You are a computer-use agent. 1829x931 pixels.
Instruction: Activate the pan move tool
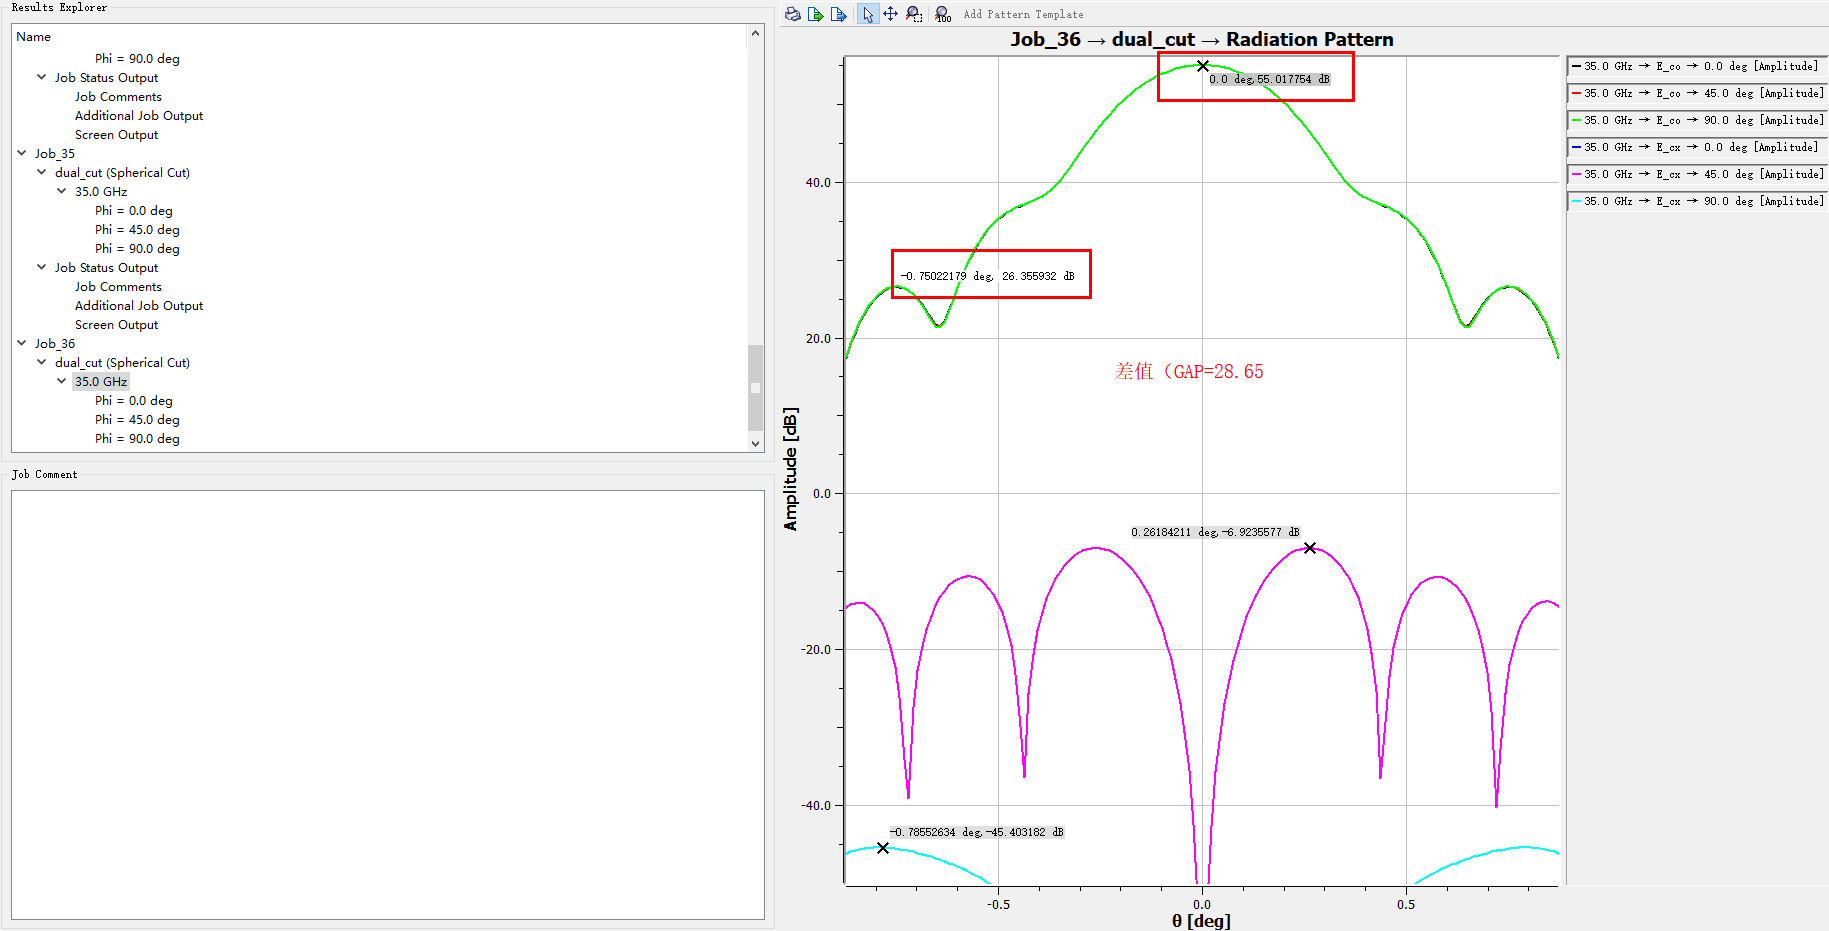(x=890, y=14)
